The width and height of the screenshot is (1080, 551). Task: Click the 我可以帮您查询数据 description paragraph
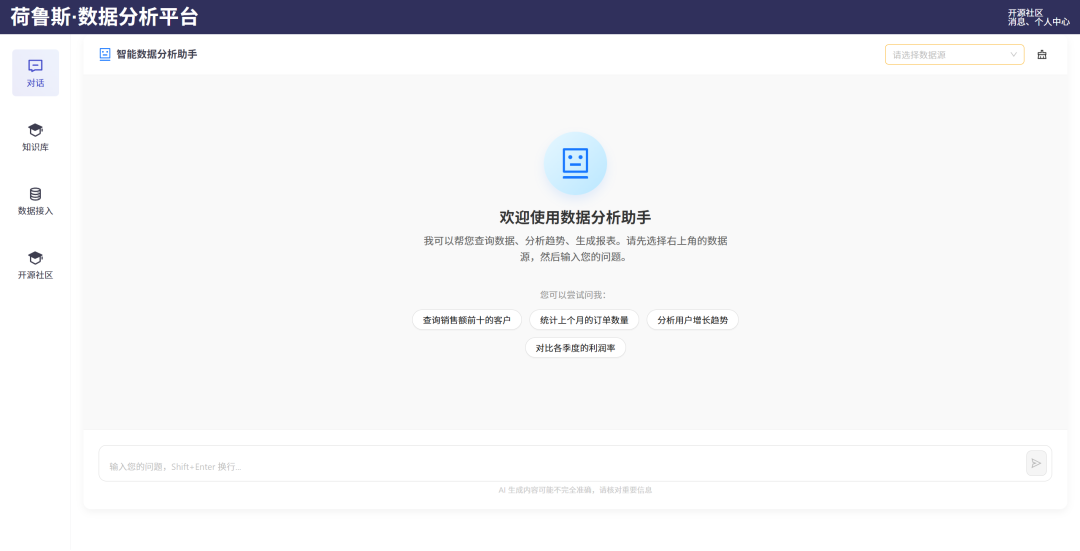click(x=575, y=249)
